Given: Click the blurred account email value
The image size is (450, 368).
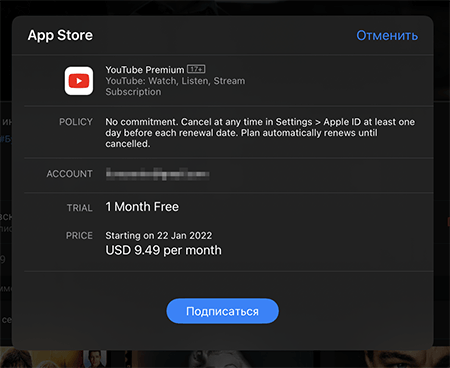Looking at the screenshot, I should [157, 174].
